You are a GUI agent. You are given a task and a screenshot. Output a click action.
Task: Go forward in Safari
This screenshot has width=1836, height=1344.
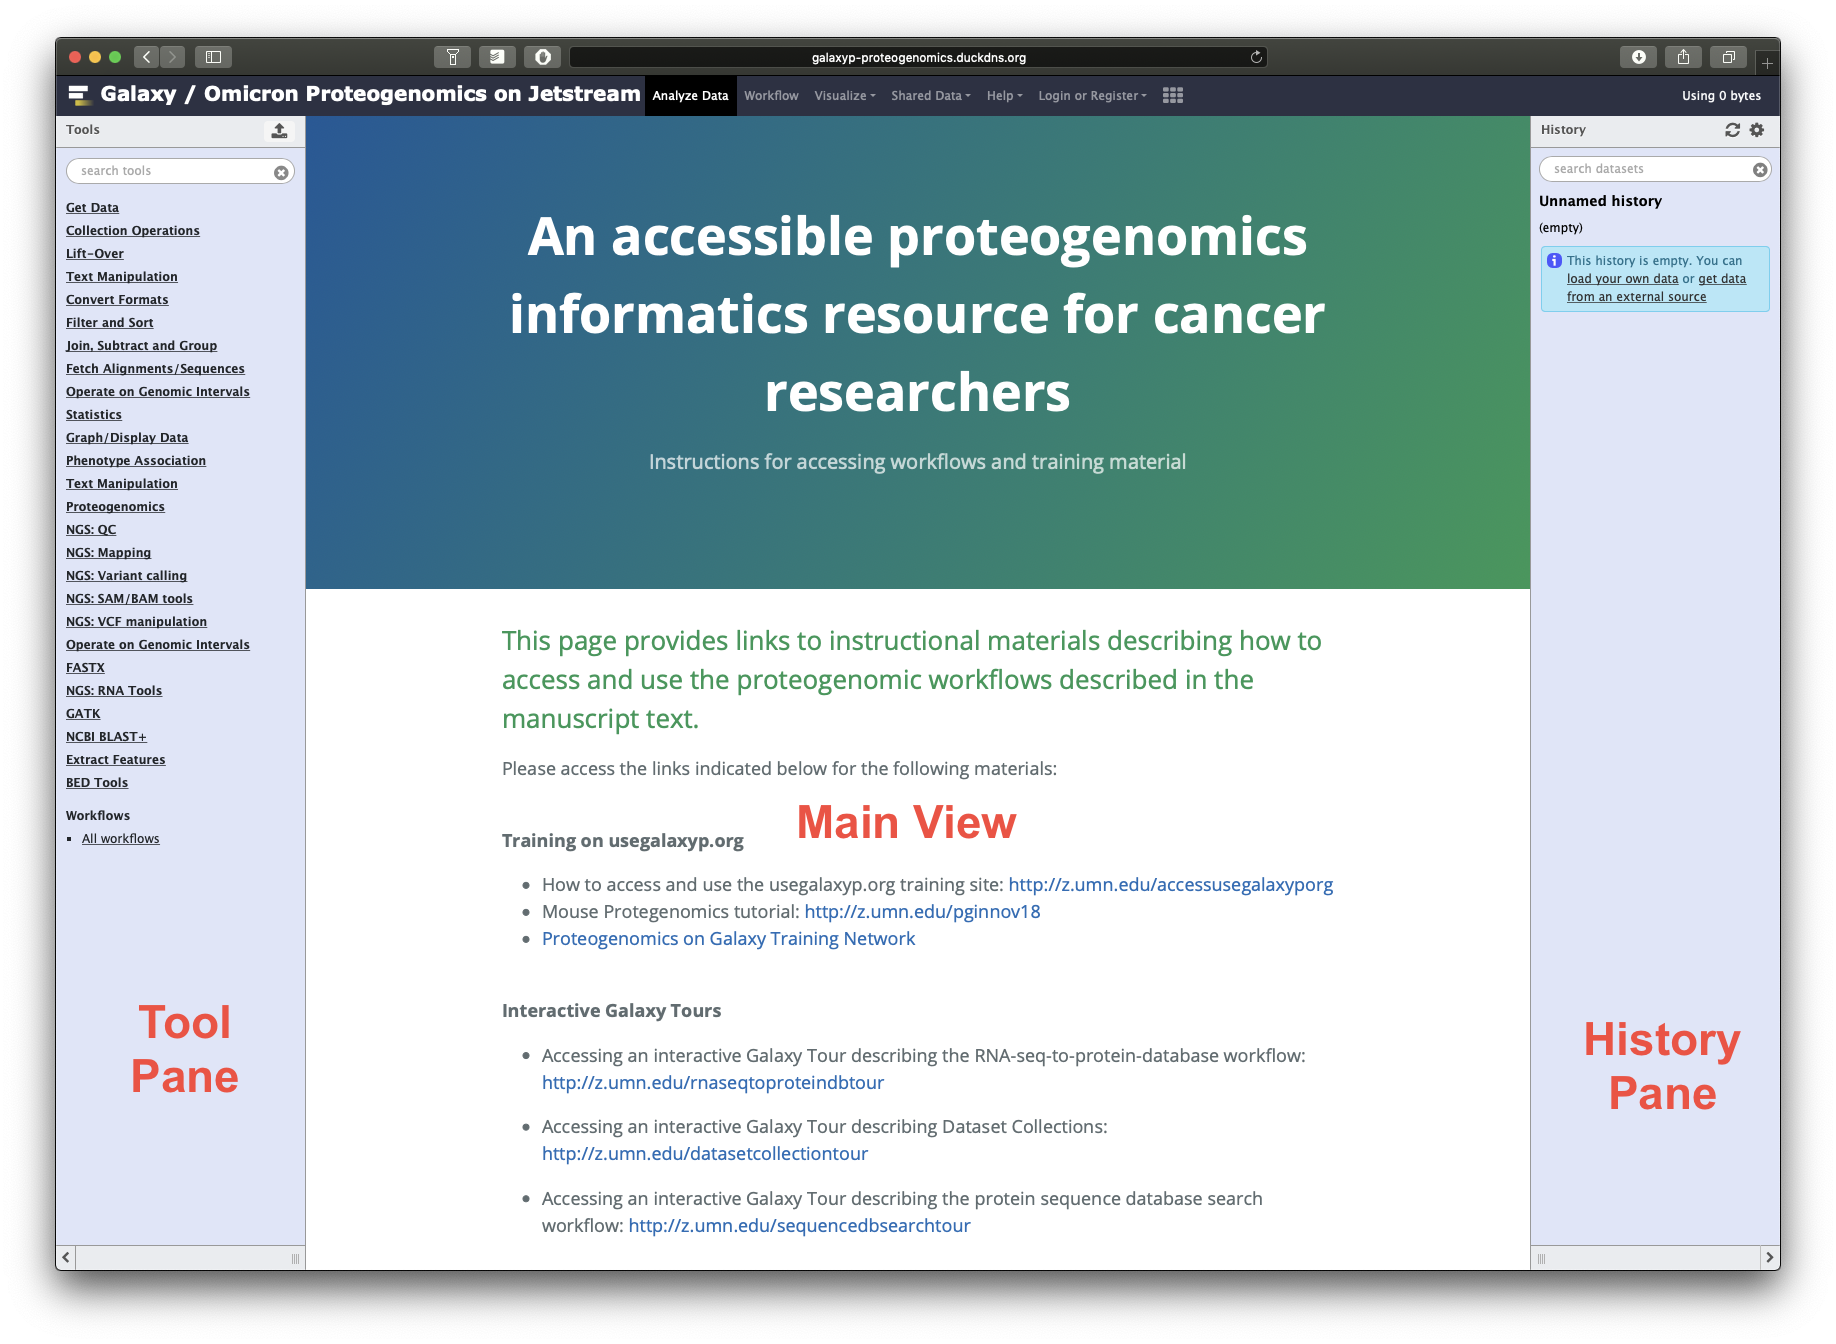tap(172, 57)
